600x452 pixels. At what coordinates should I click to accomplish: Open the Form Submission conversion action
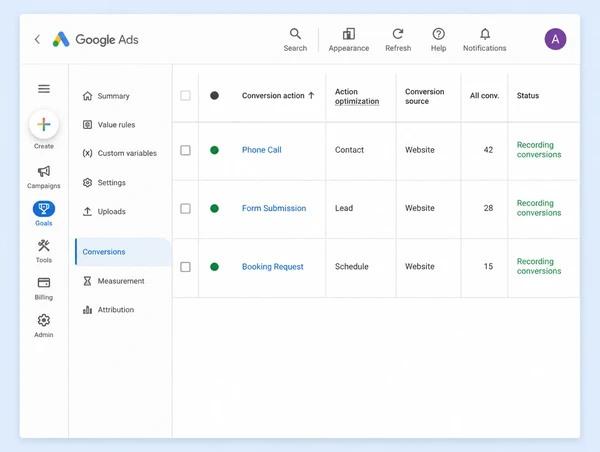coord(274,208)
